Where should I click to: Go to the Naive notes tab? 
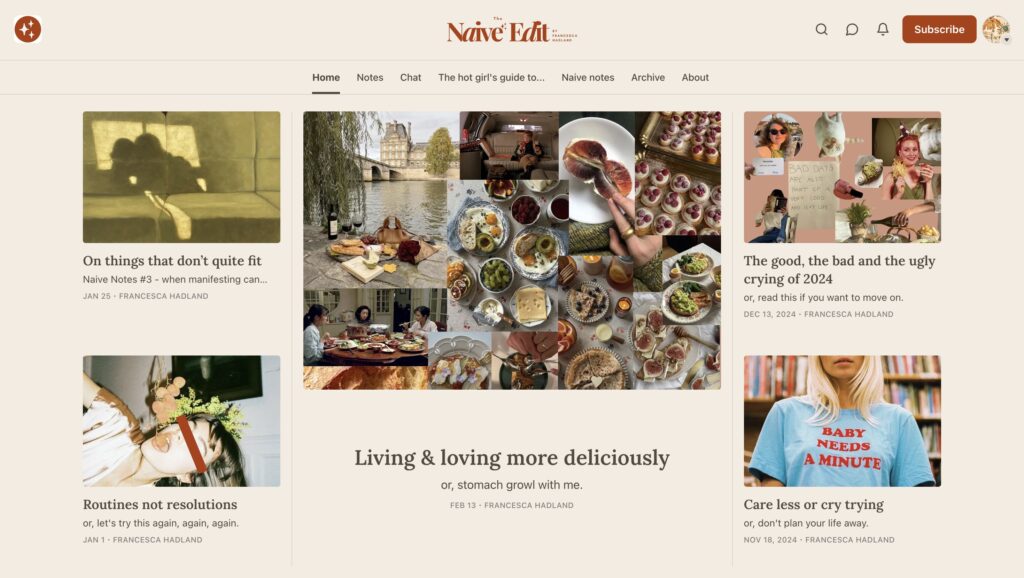(588, 77)
